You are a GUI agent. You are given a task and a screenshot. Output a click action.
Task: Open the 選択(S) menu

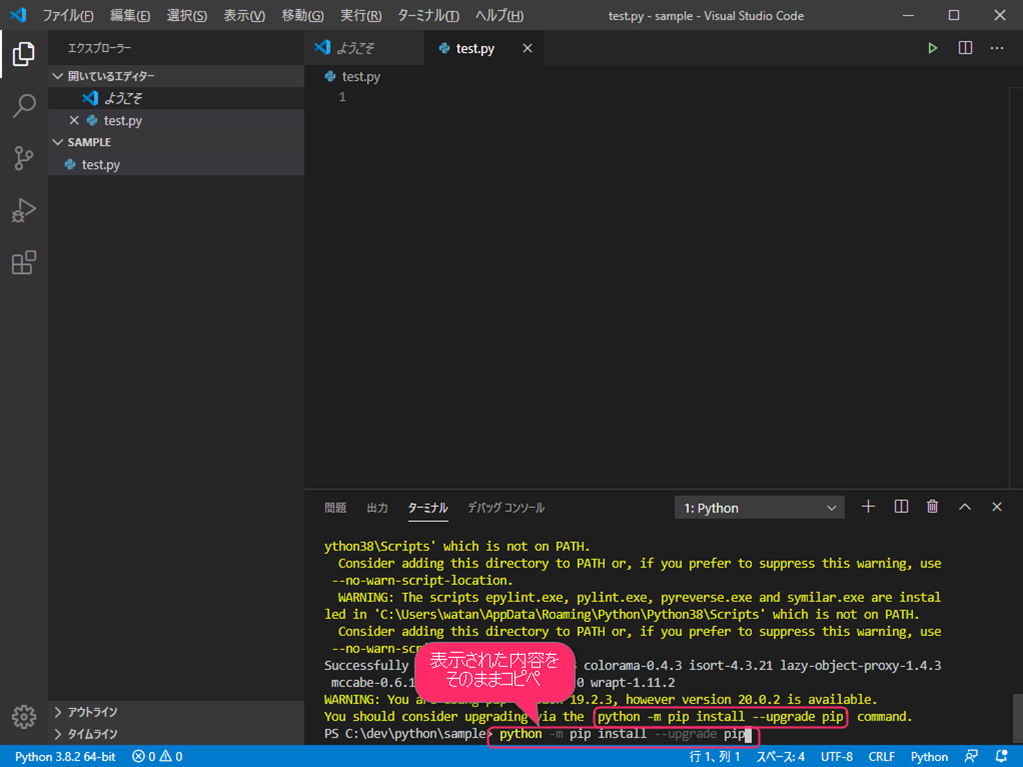pyautogui.click(x=187, y=16)
